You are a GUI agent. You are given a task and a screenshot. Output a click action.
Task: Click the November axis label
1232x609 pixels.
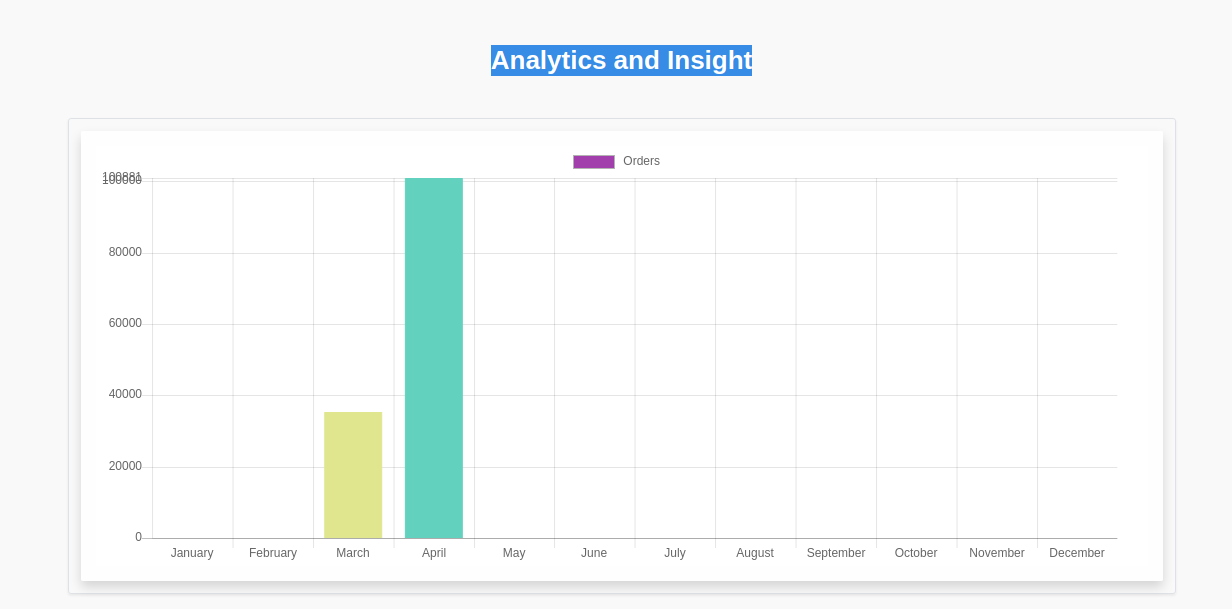pyautogui.click(x=997, y=553)
